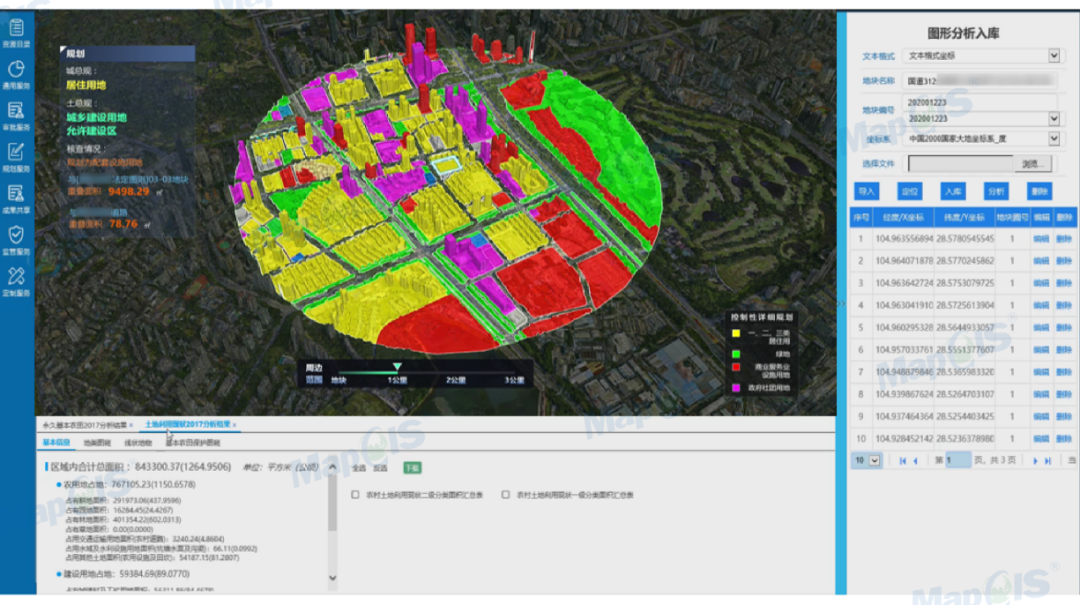Switch to the 地类图斑 sub-tab
Viewport: 1080px width, 605px height.
click(96, 442)
